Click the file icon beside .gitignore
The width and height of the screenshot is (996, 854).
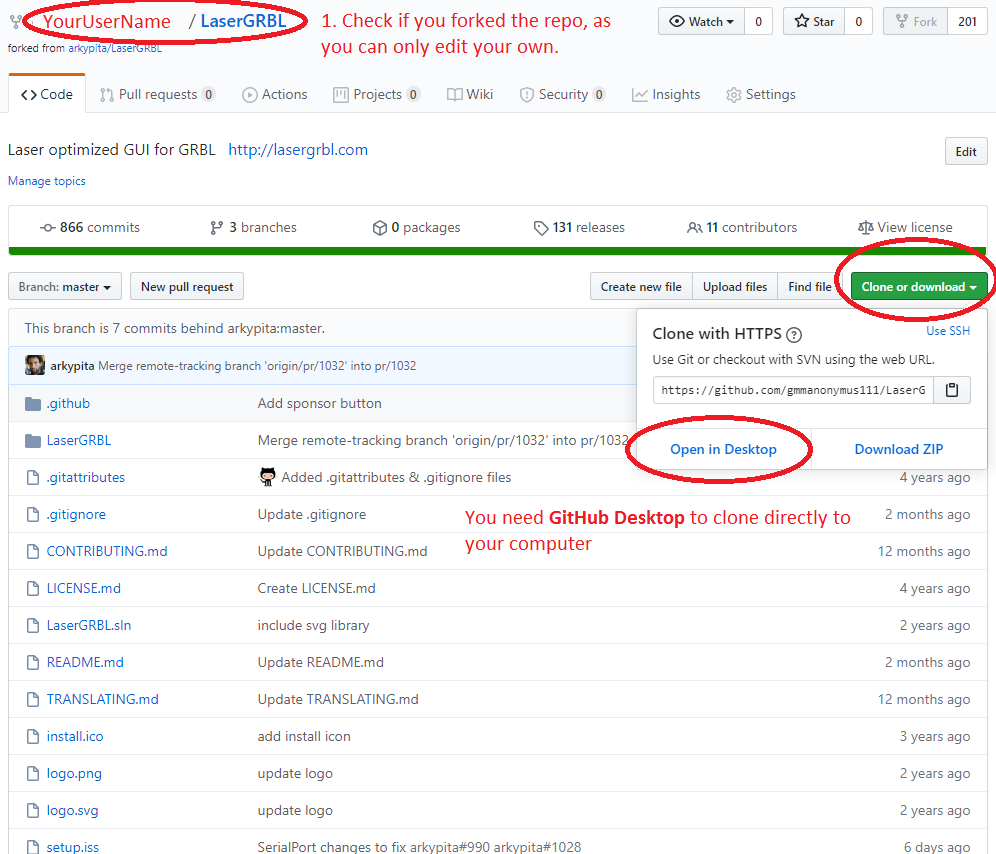[33, 514]
